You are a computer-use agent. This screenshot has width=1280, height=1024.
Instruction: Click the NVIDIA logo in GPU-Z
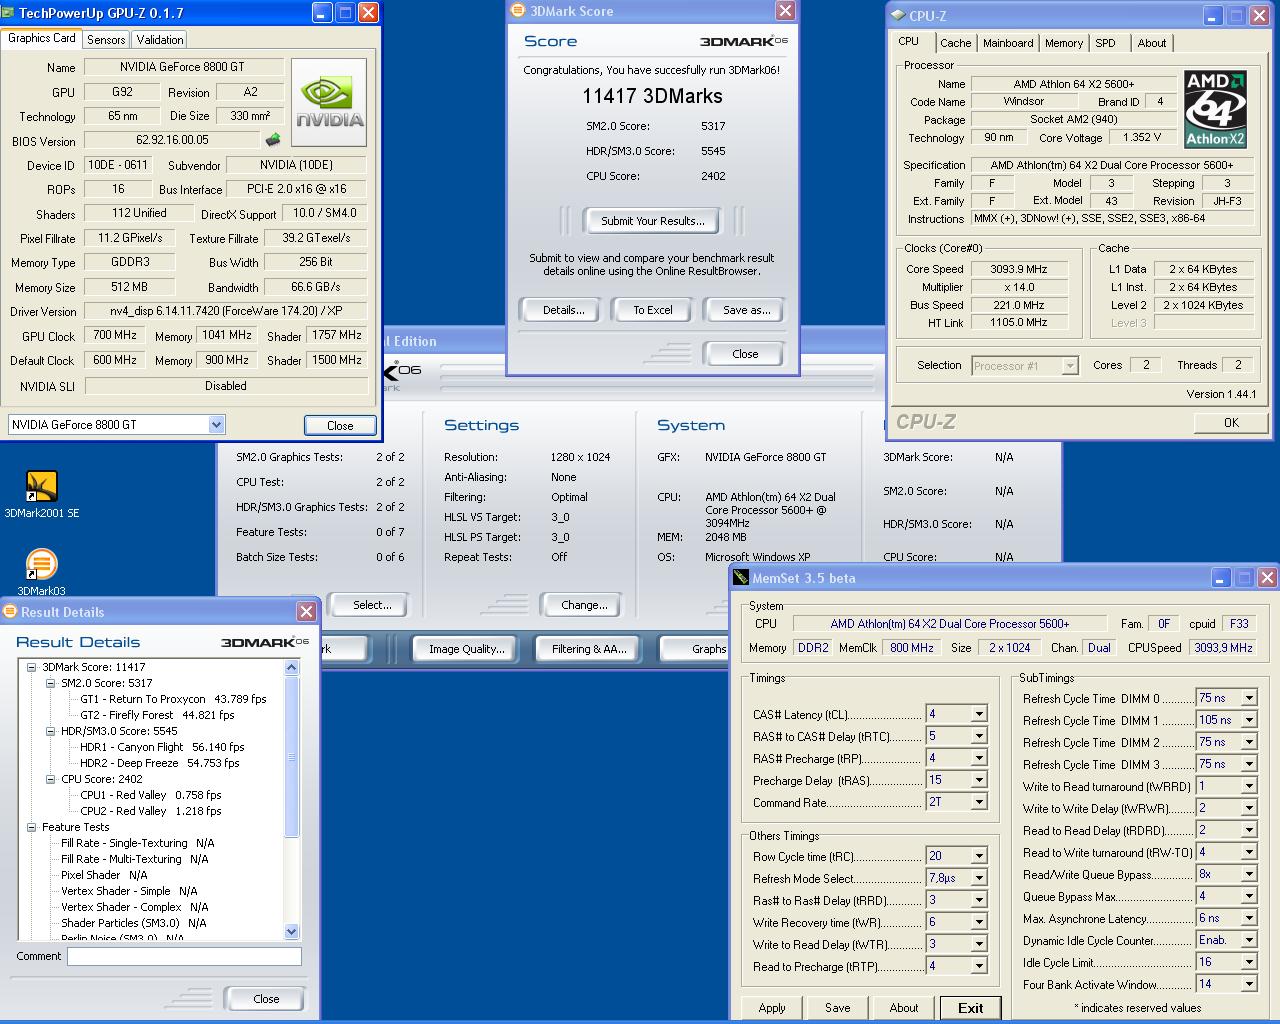[329, 102]
